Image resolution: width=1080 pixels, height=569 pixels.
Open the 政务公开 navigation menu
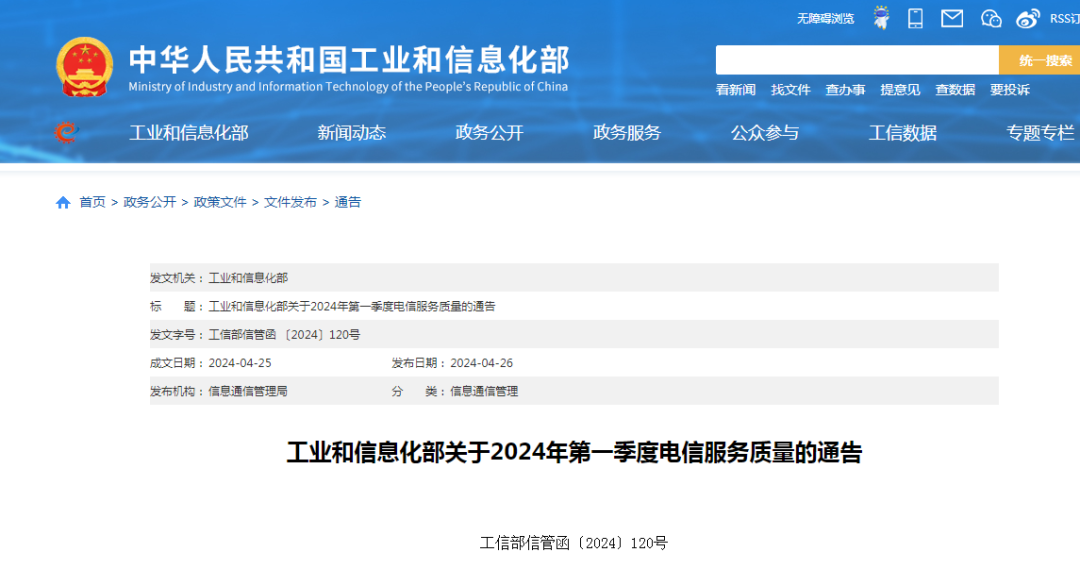[x=489, y=132]
